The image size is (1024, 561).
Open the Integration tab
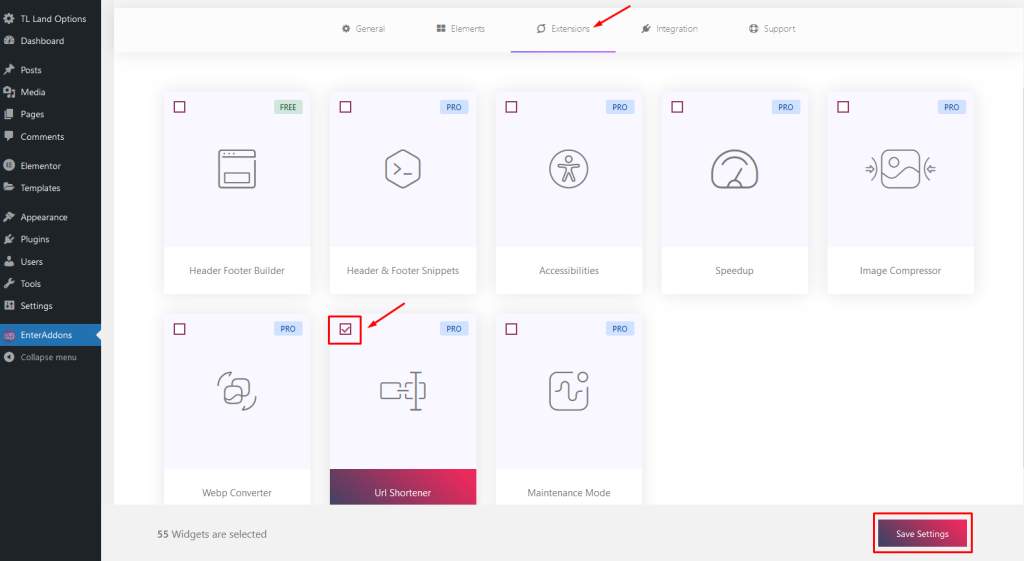click(x=669, y=29)
